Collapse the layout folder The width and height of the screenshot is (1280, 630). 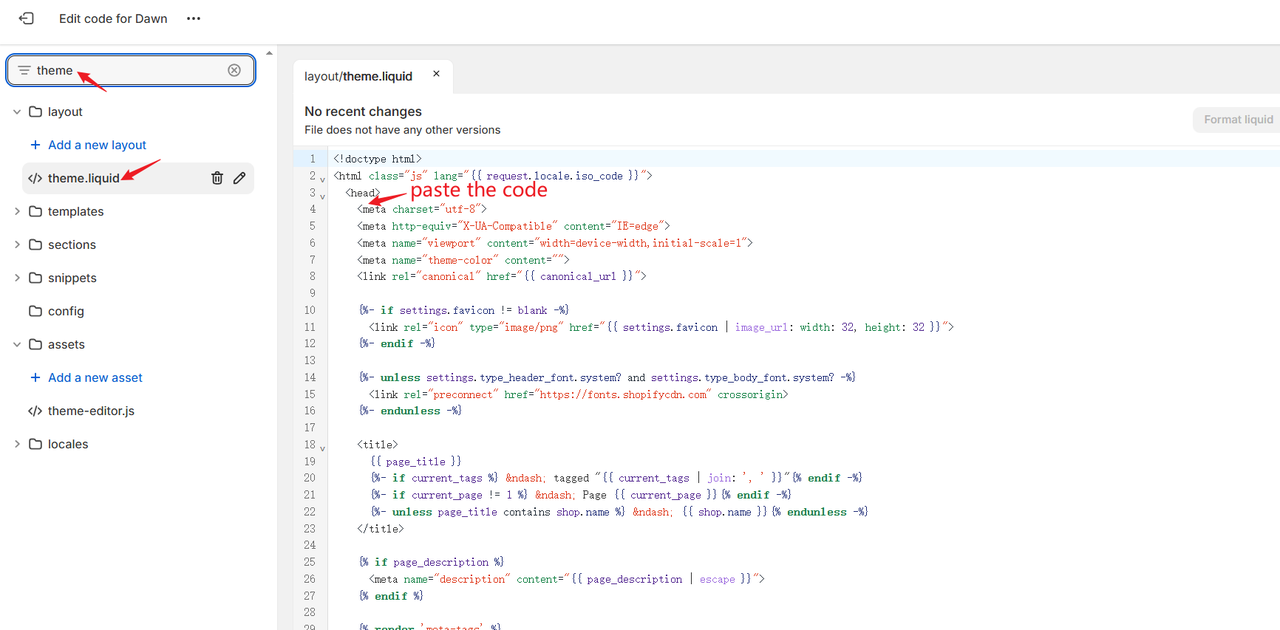coord(17,112)
